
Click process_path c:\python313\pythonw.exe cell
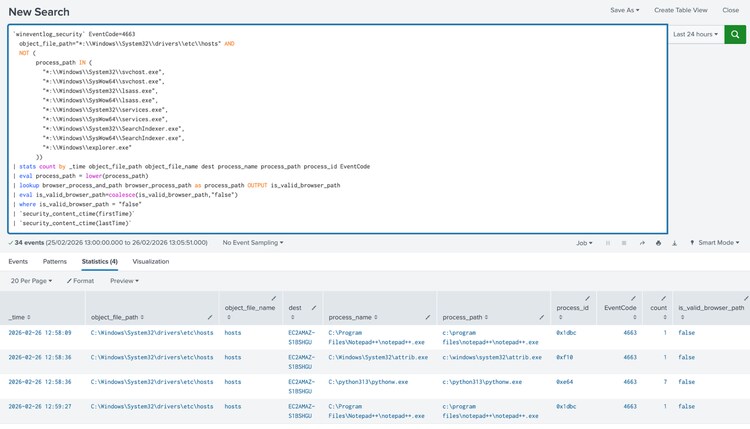click(482, 382)
